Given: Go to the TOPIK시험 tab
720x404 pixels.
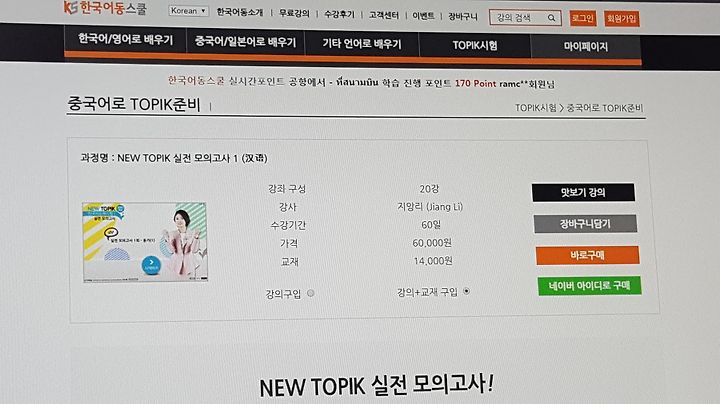Looking at the screenshot, I should 475,45.
